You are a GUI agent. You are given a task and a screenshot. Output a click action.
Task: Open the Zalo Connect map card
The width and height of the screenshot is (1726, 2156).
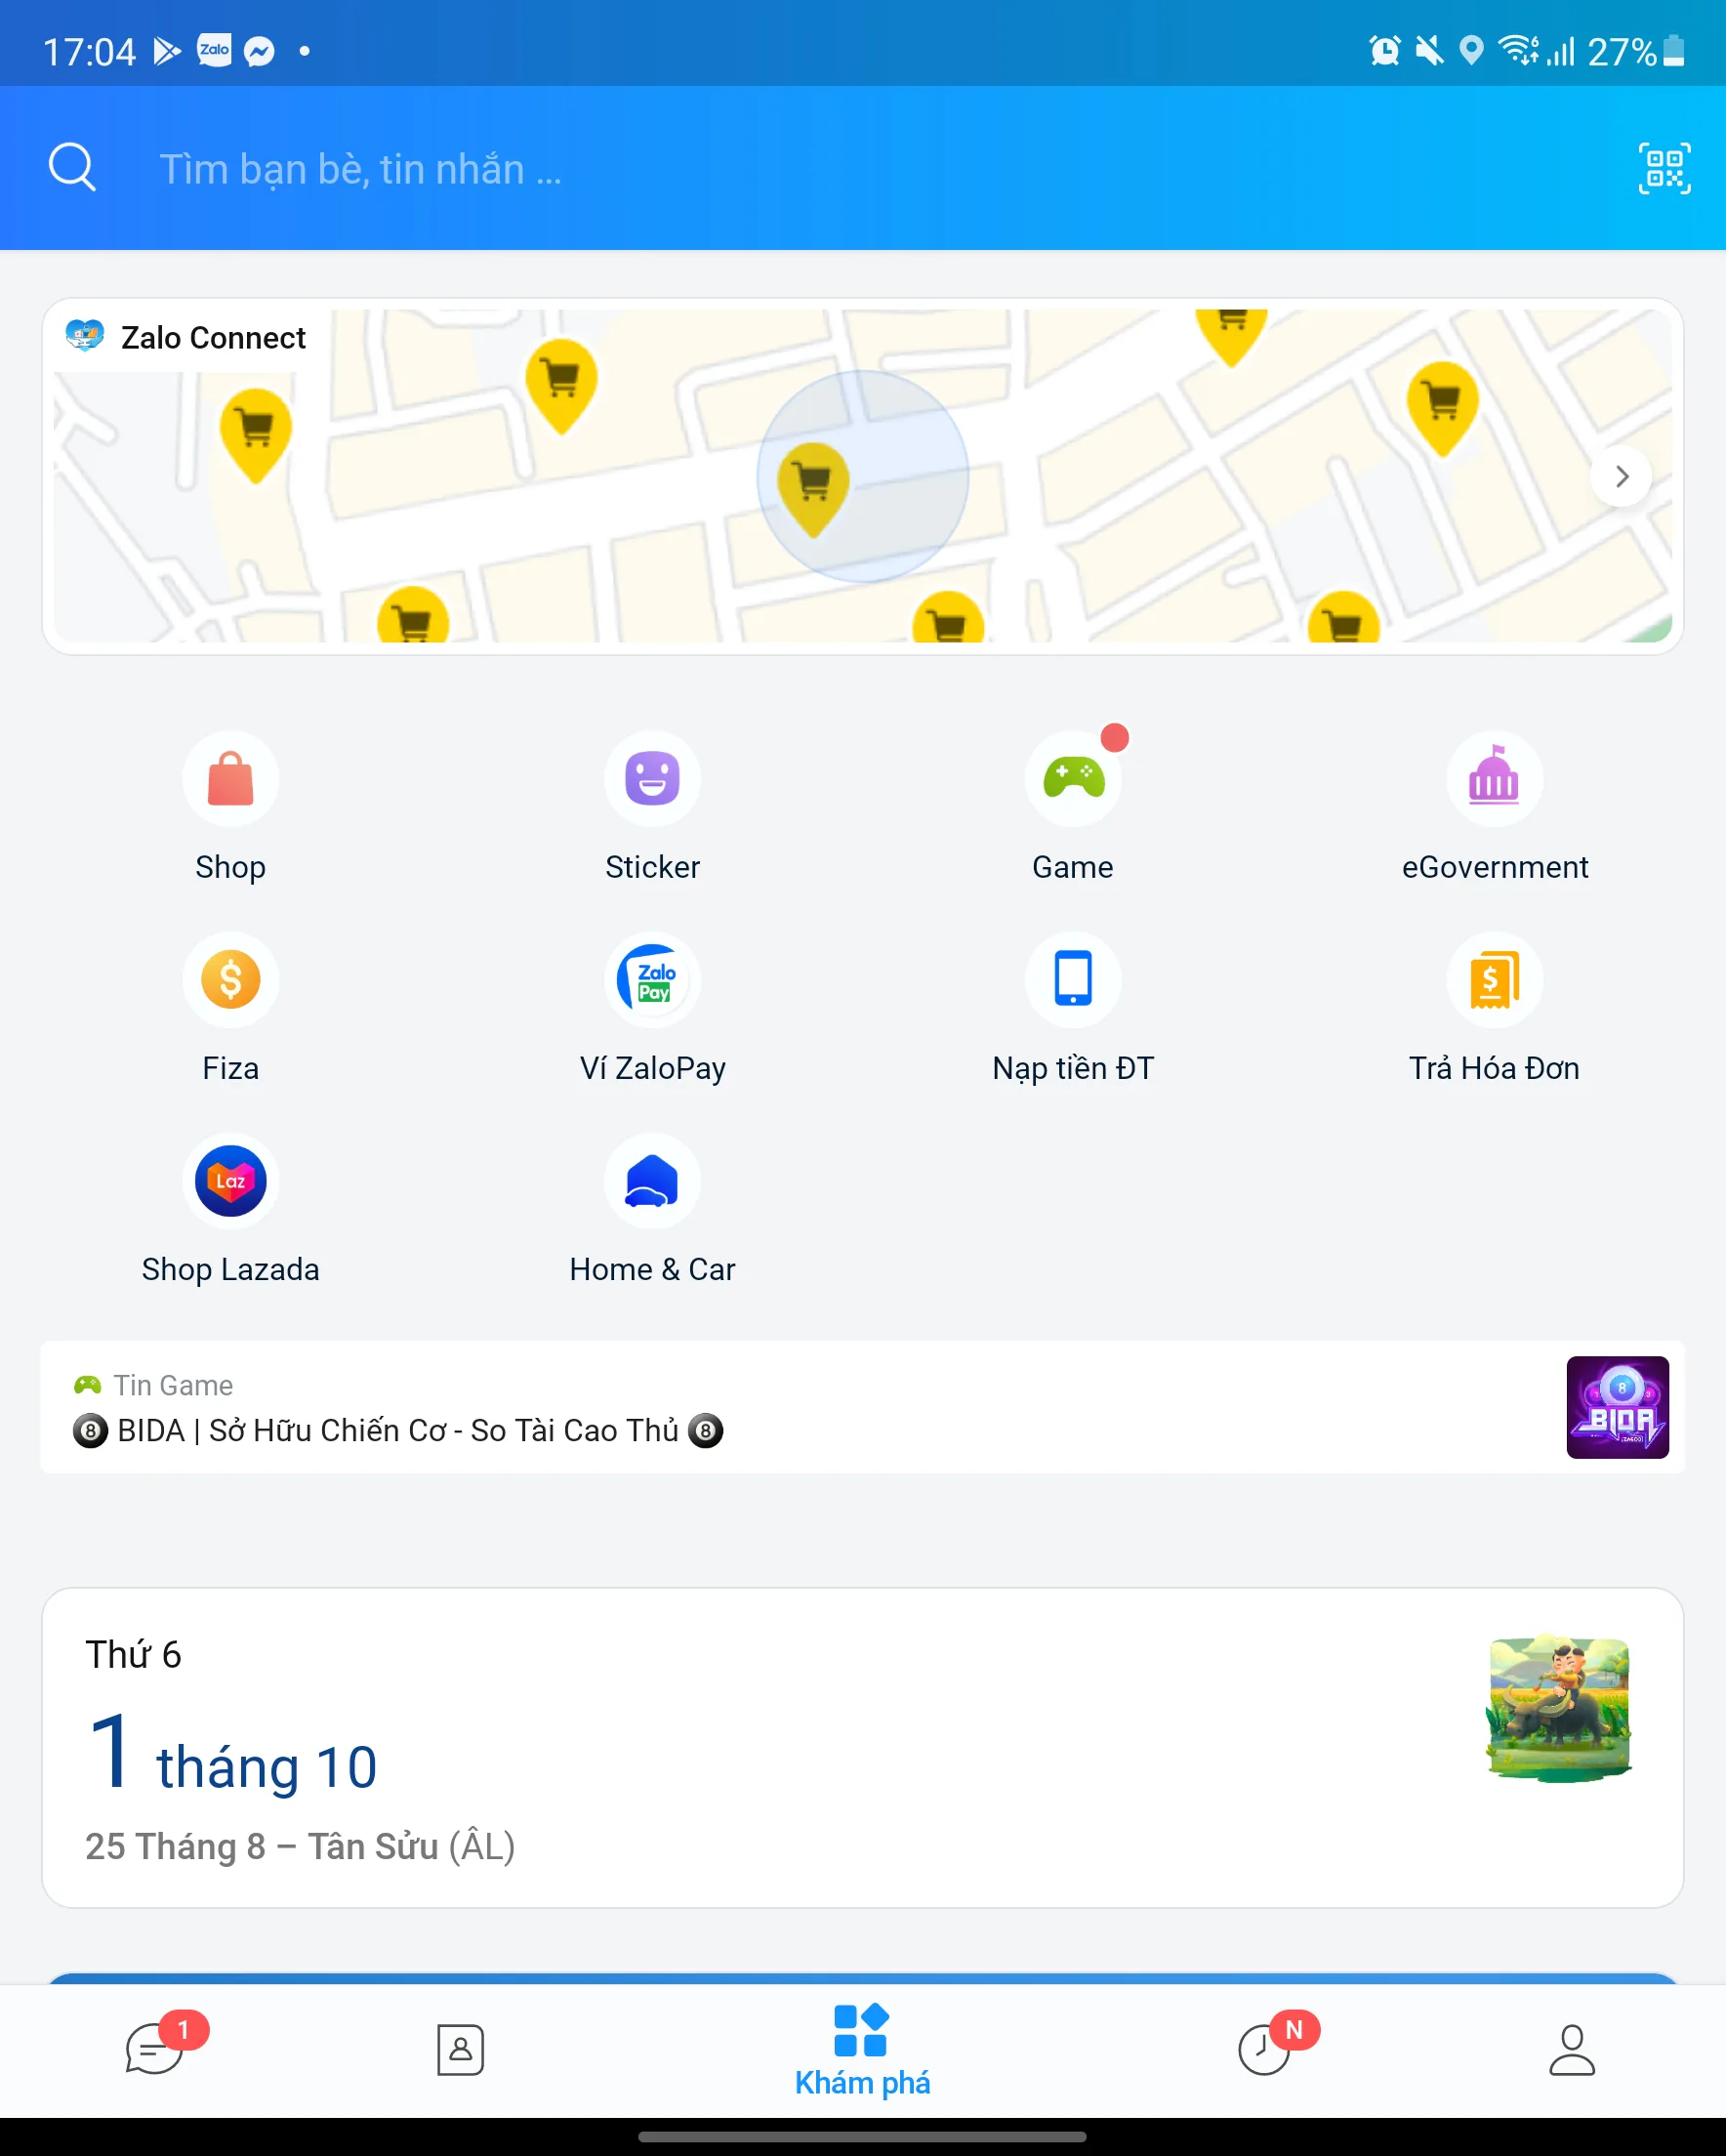(862, 477)
